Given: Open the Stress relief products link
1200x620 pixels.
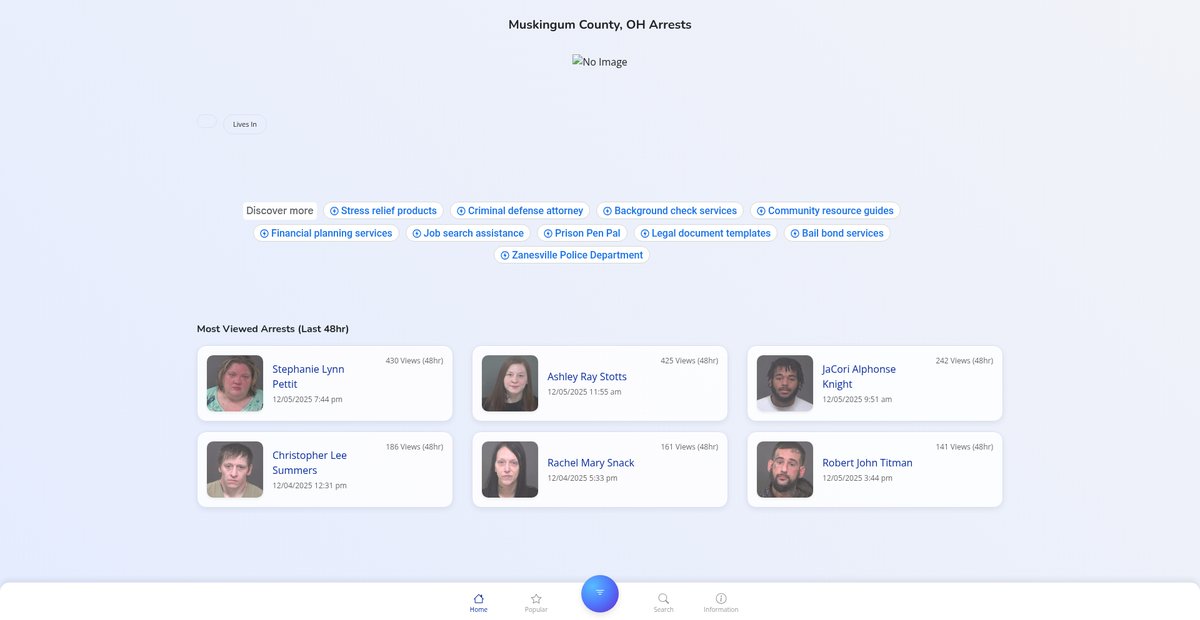Looking at the screenshot, I should click(x=384, y=211).
